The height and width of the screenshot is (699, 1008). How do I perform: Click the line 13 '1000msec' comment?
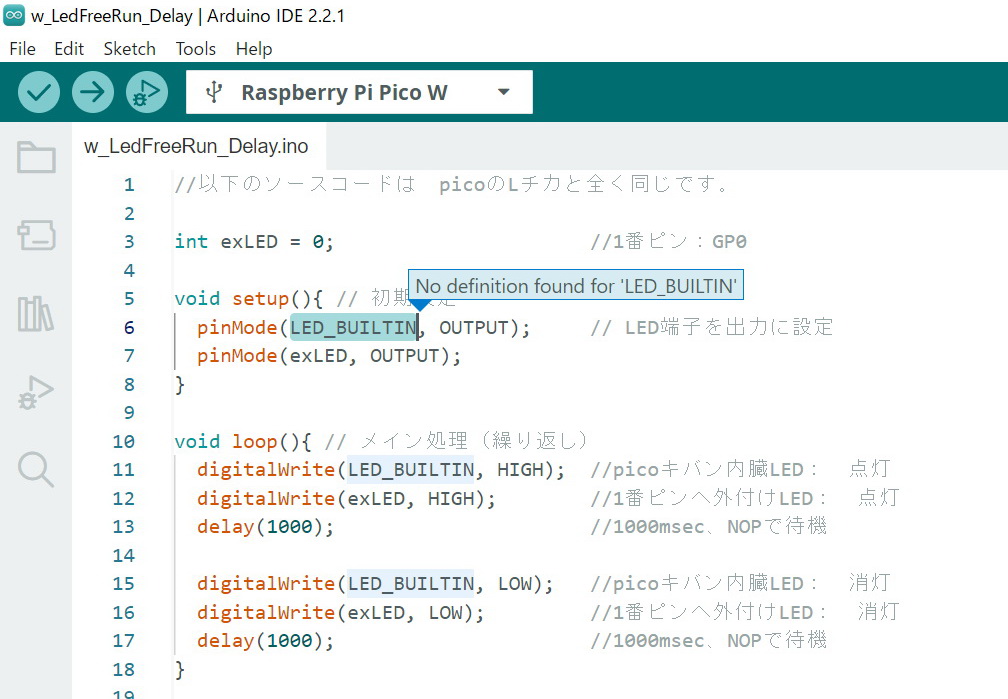point(708,526)
